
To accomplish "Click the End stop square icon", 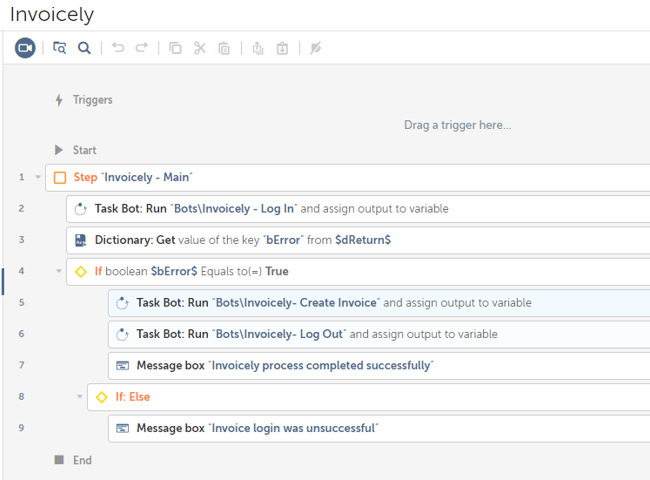I will [59, 459].
